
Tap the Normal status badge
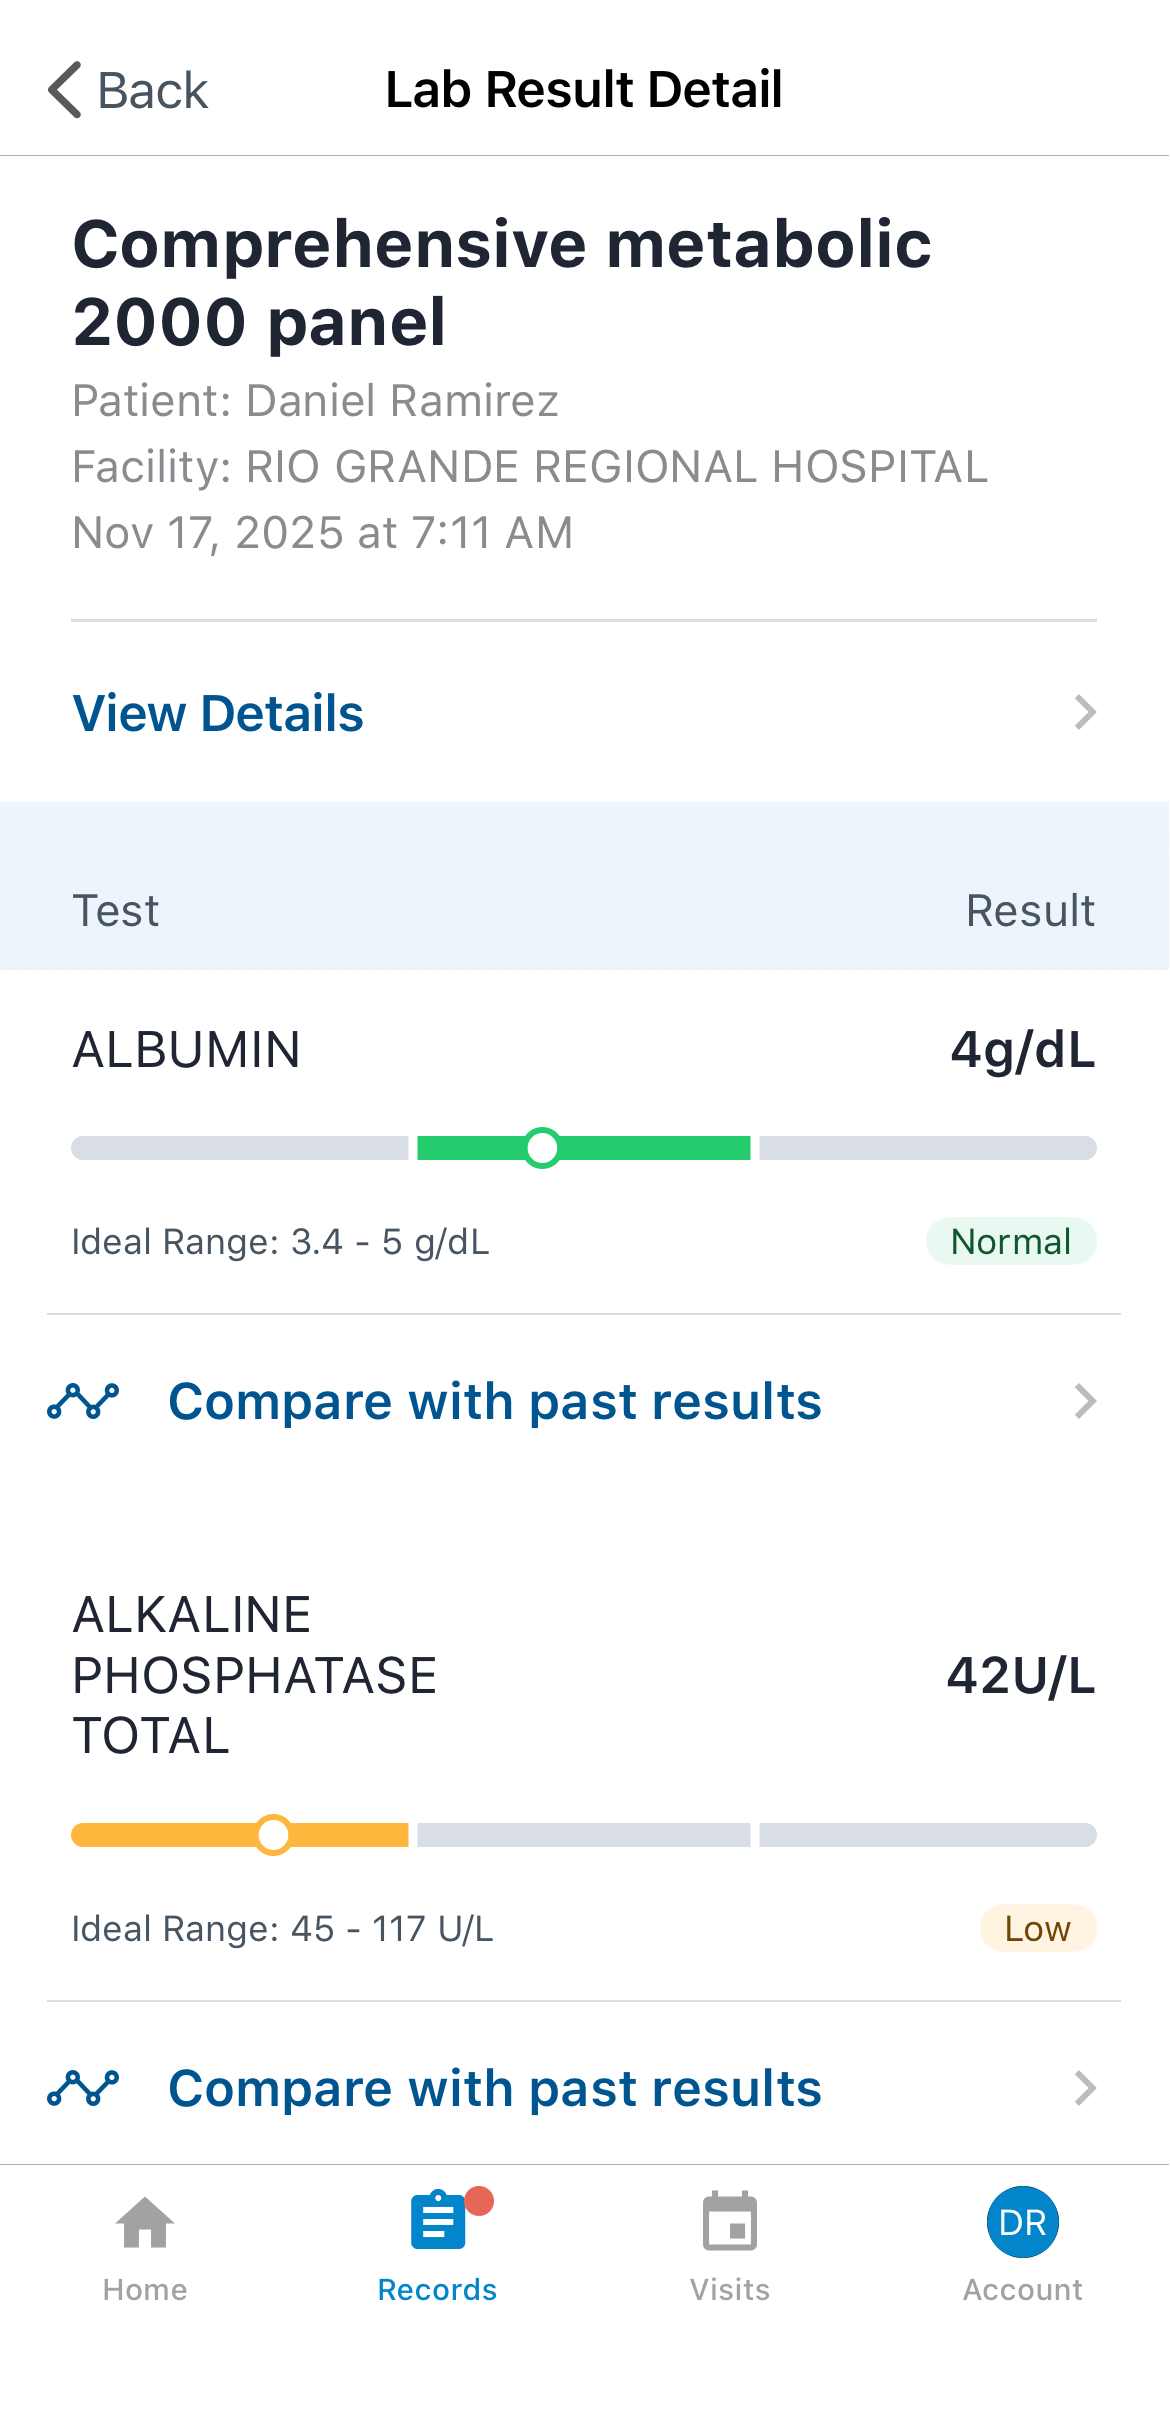pyautogui.click(x=1010, y=1241)
